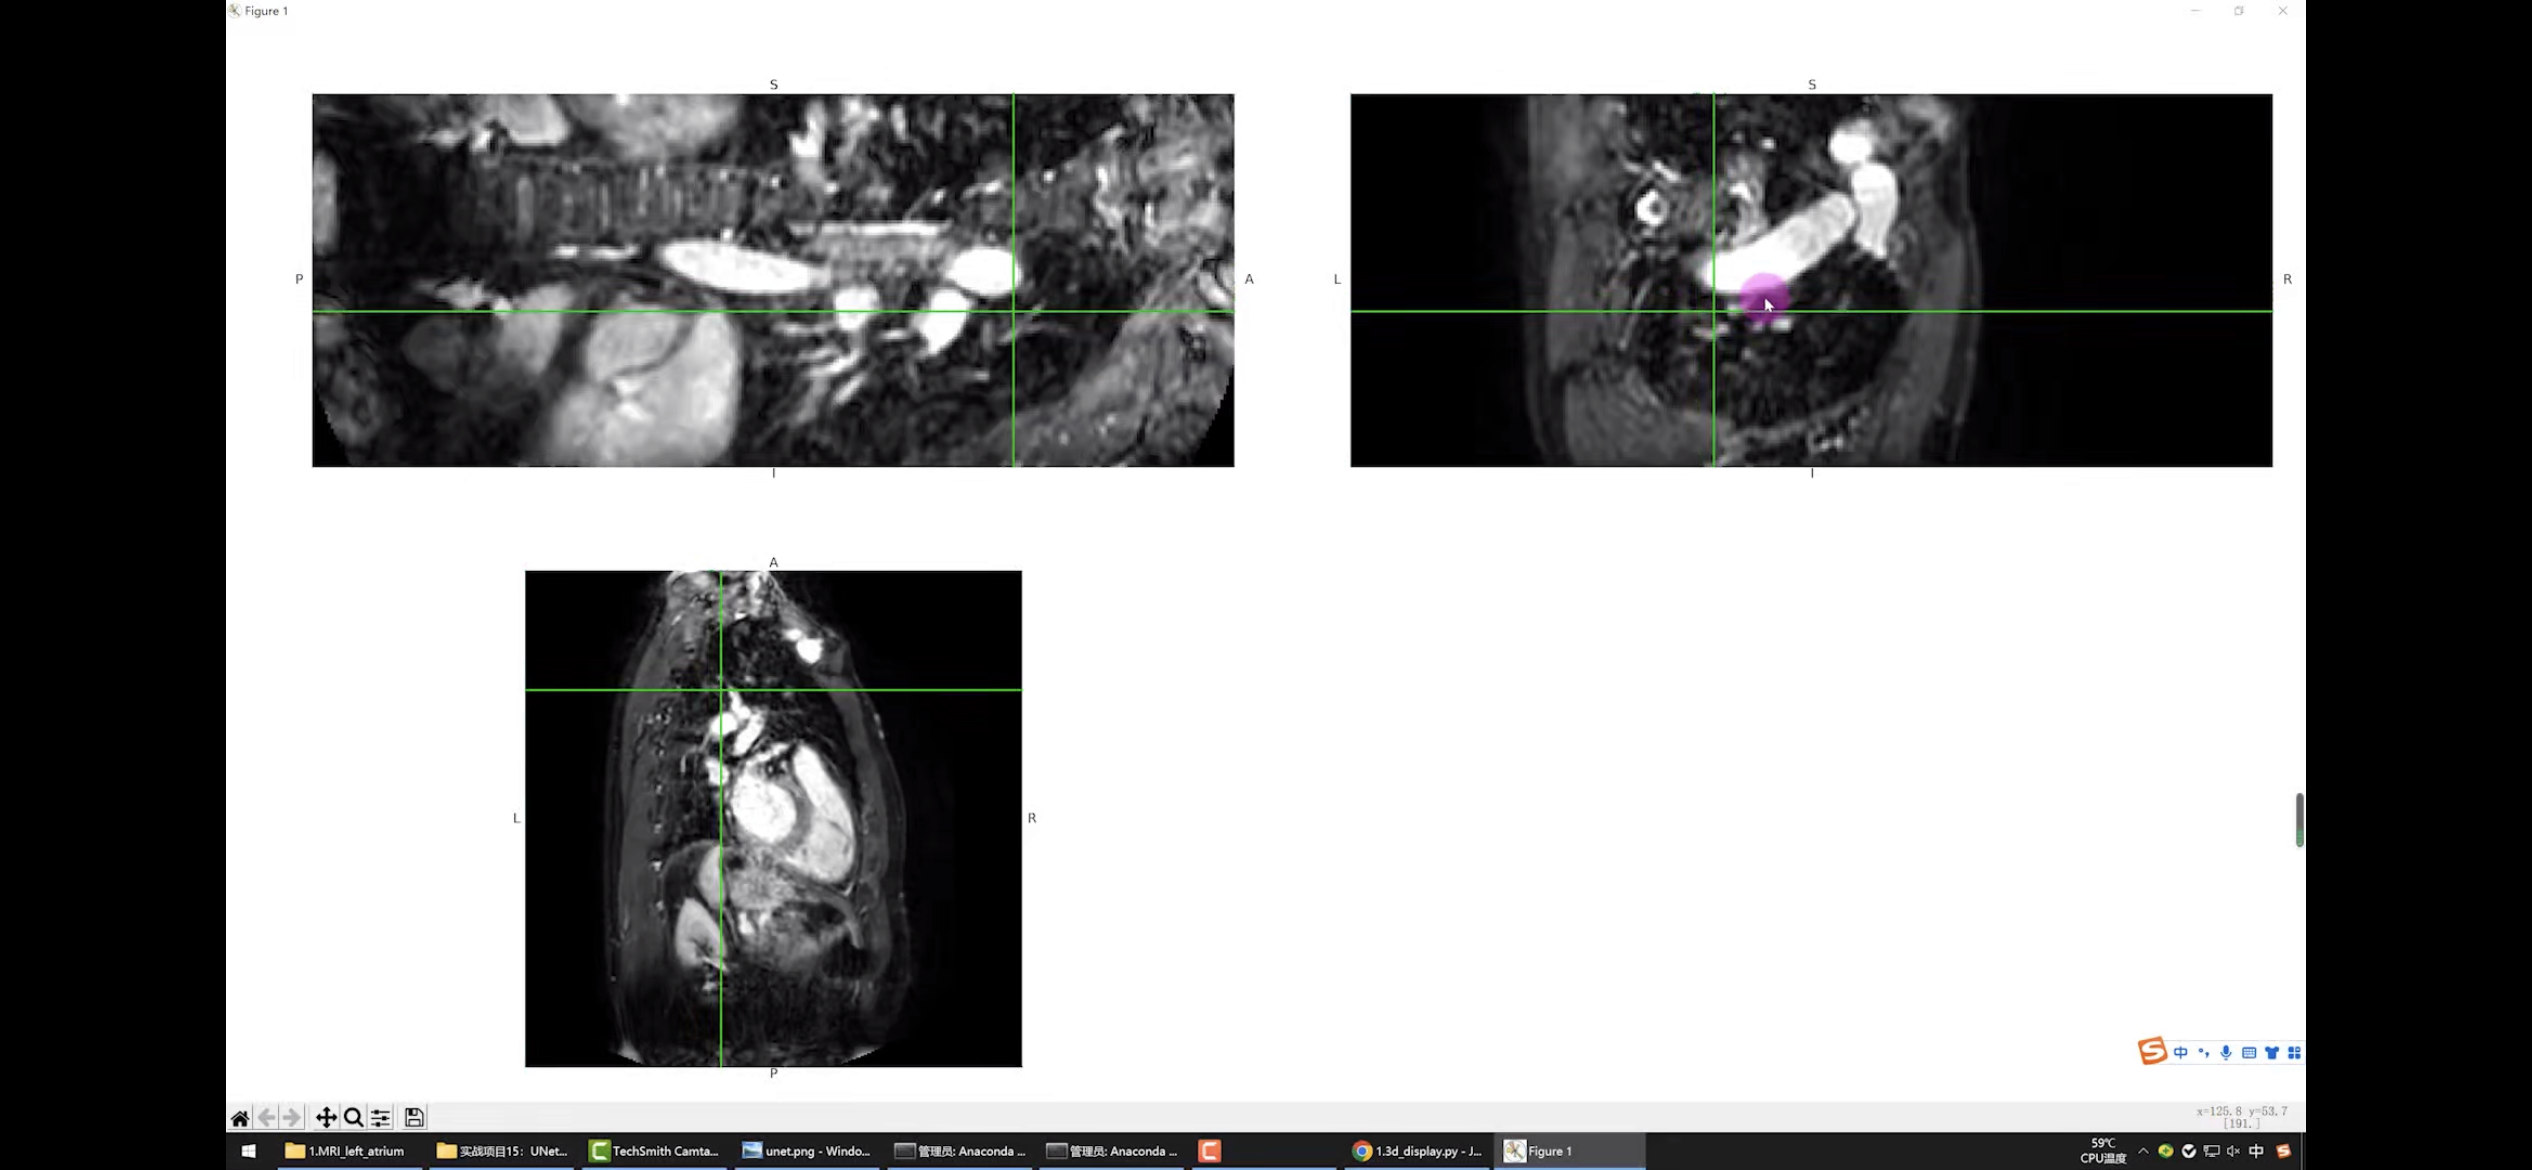This screenshot has height=1170, width=2532.
Task: Toggle the Sogou punctuation mode
Action: 2203,1052
